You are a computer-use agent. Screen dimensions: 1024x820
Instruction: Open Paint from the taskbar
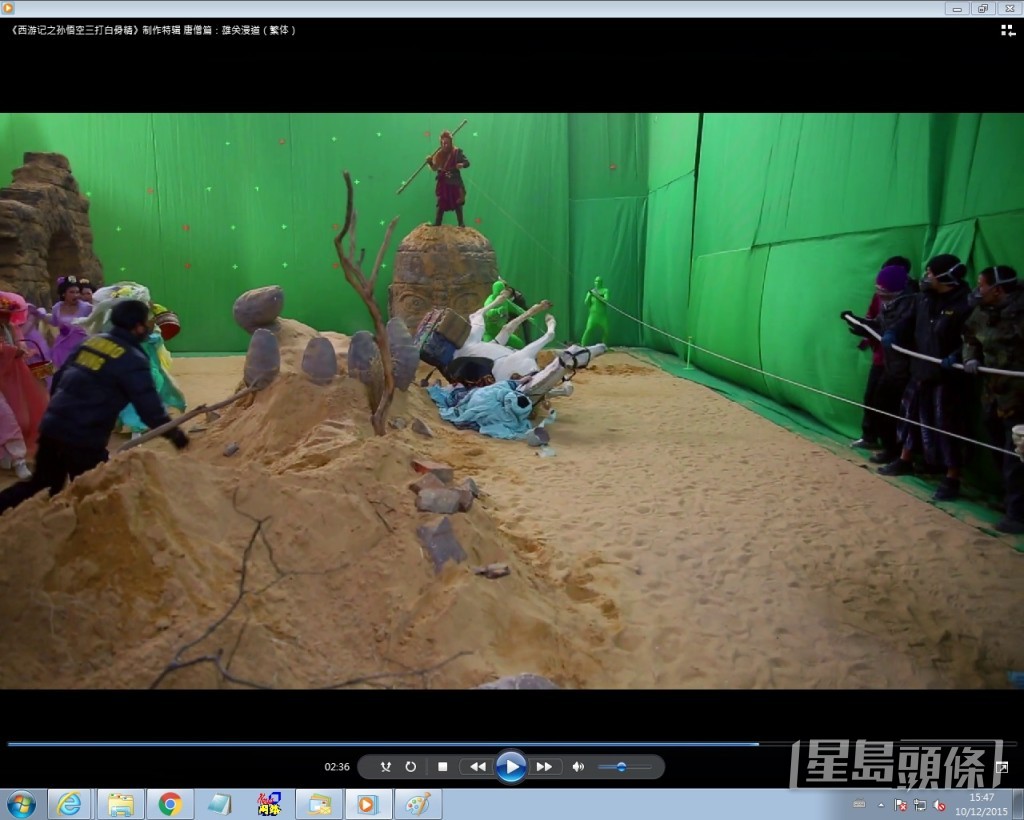(x=418, y=804)
